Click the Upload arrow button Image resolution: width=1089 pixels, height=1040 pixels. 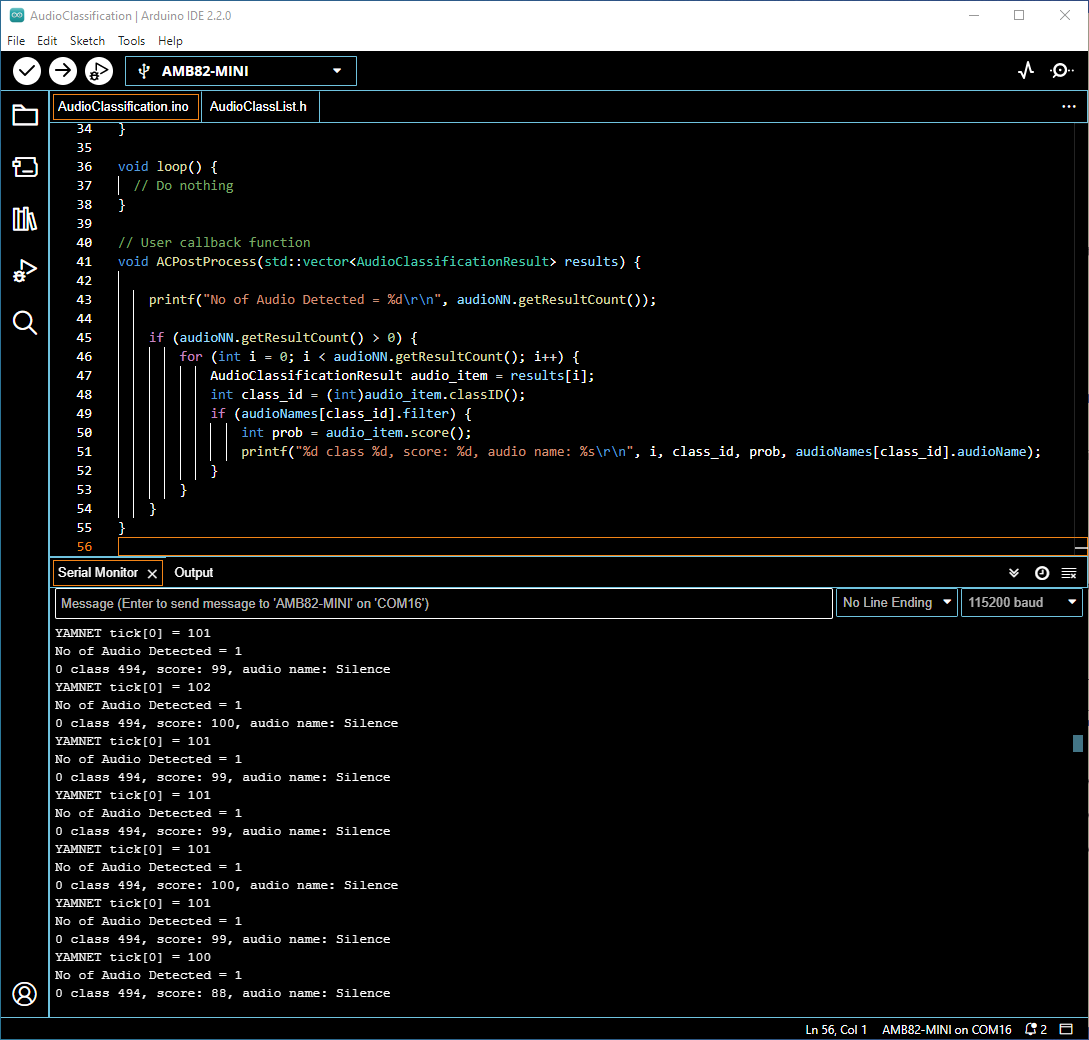point(63,71)
